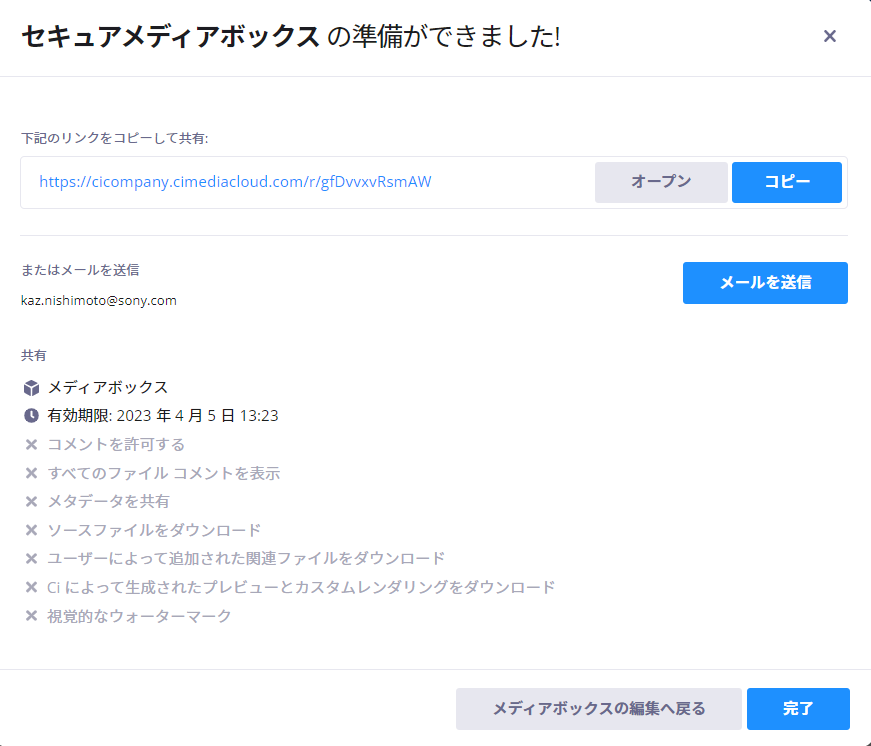Click the メディアボックス cube icon
This screenshot has height=746, width=871.
click(x=32, y=388)
